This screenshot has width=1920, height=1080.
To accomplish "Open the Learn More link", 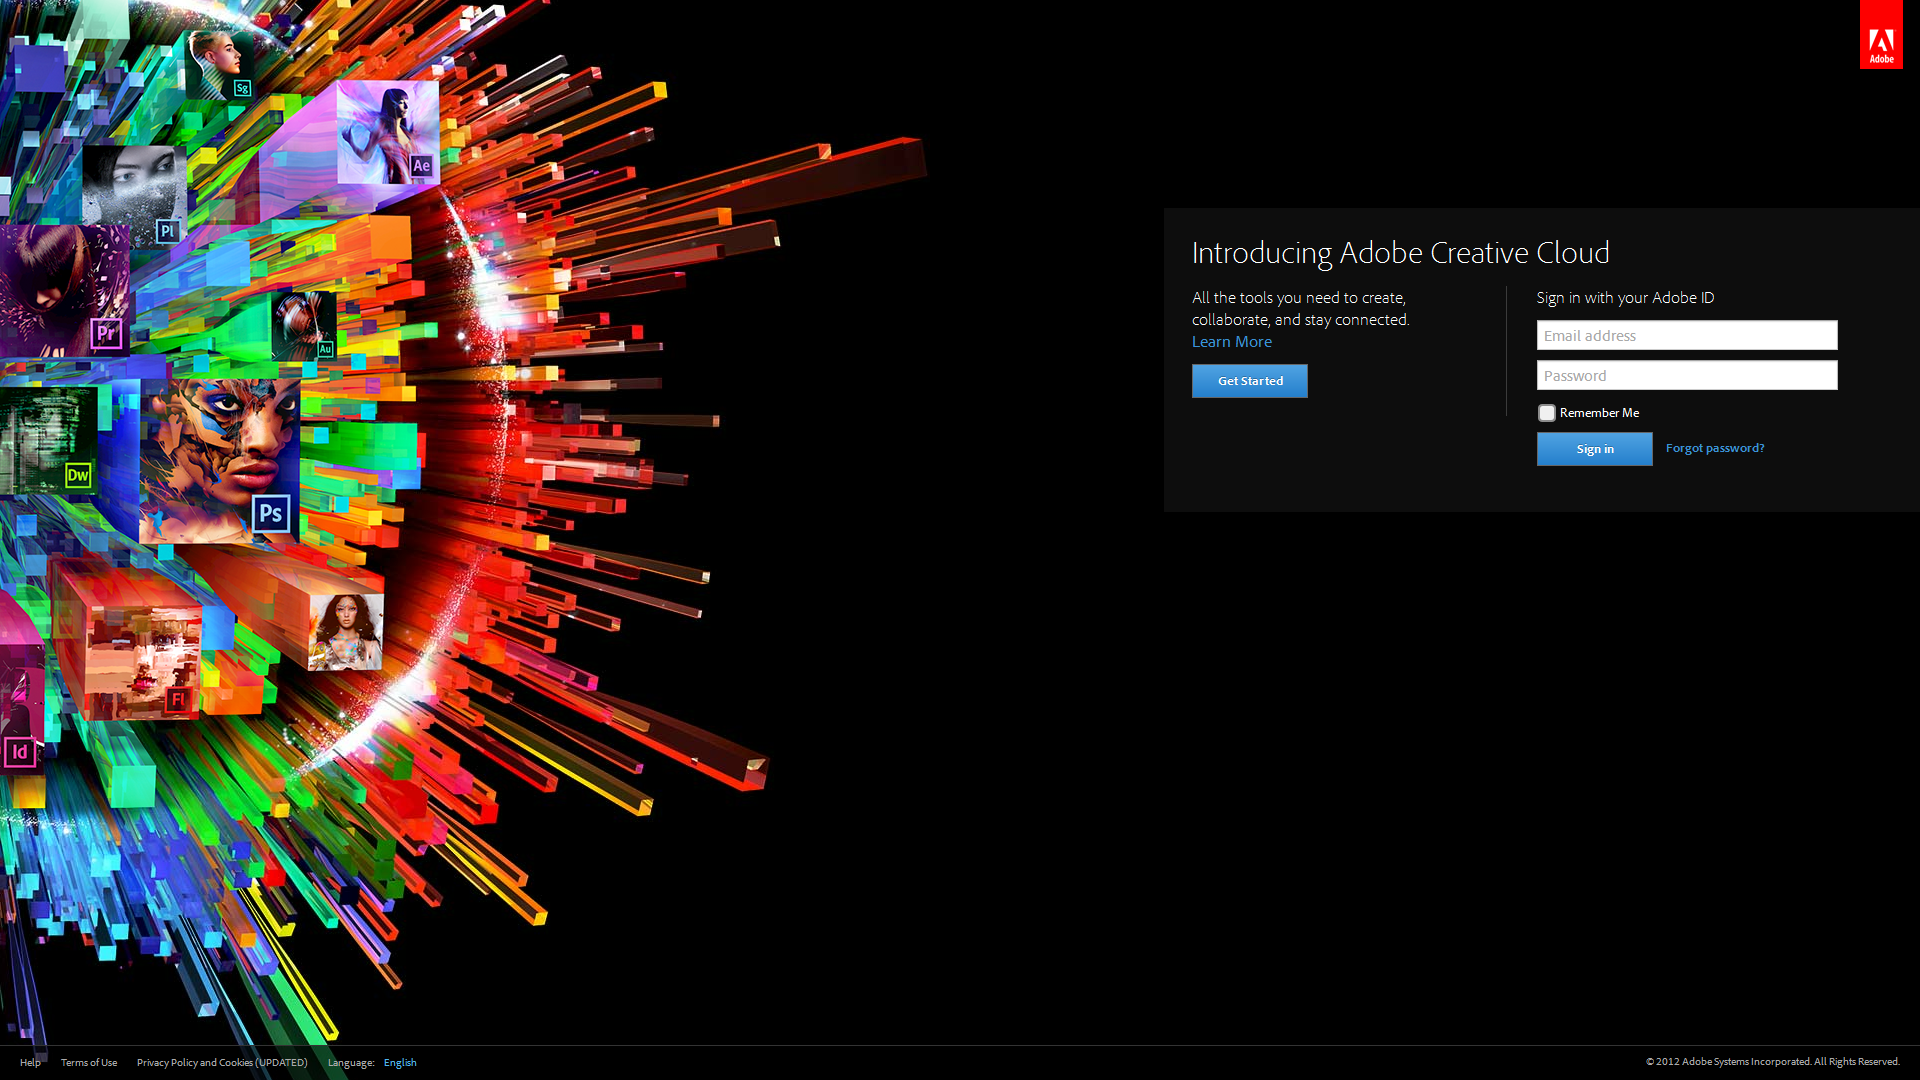I will pyautogui.click(x=1231, y=342).
